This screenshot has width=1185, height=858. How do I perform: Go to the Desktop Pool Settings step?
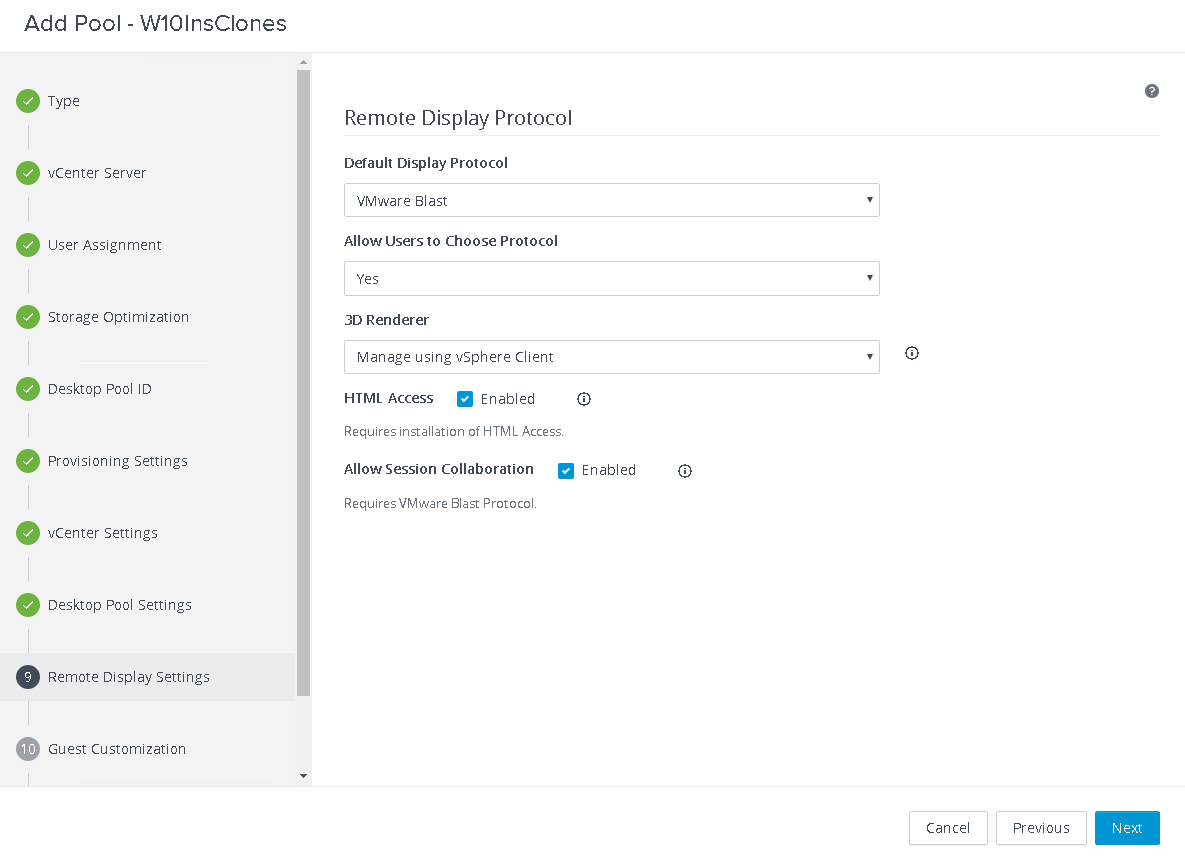(x=119, y=605)
